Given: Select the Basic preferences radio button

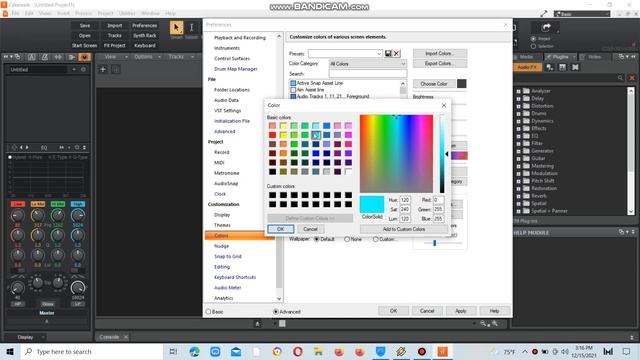Looking at the screenshot, I should pos(209,312).
